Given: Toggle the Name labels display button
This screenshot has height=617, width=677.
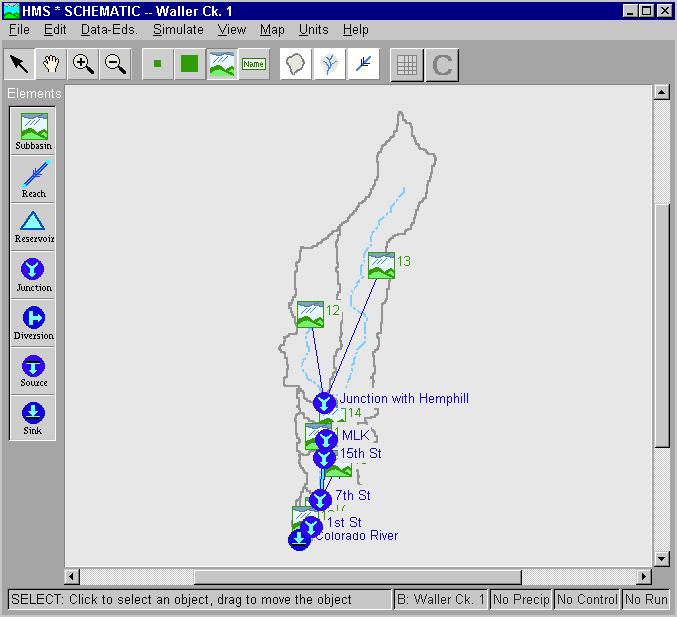Looking at the screenshot, I should [x=253, y=64].
